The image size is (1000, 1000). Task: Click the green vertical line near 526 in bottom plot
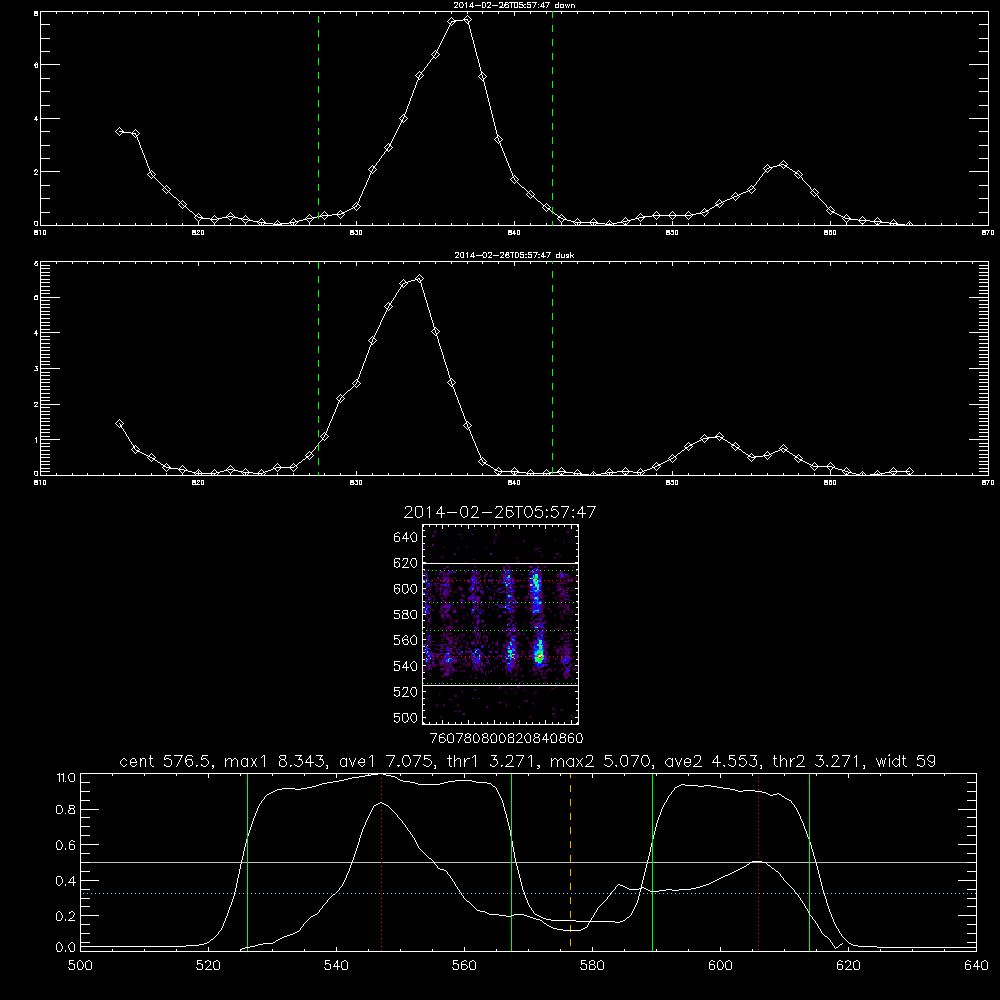pyautogui.click(x=247, y=861)
